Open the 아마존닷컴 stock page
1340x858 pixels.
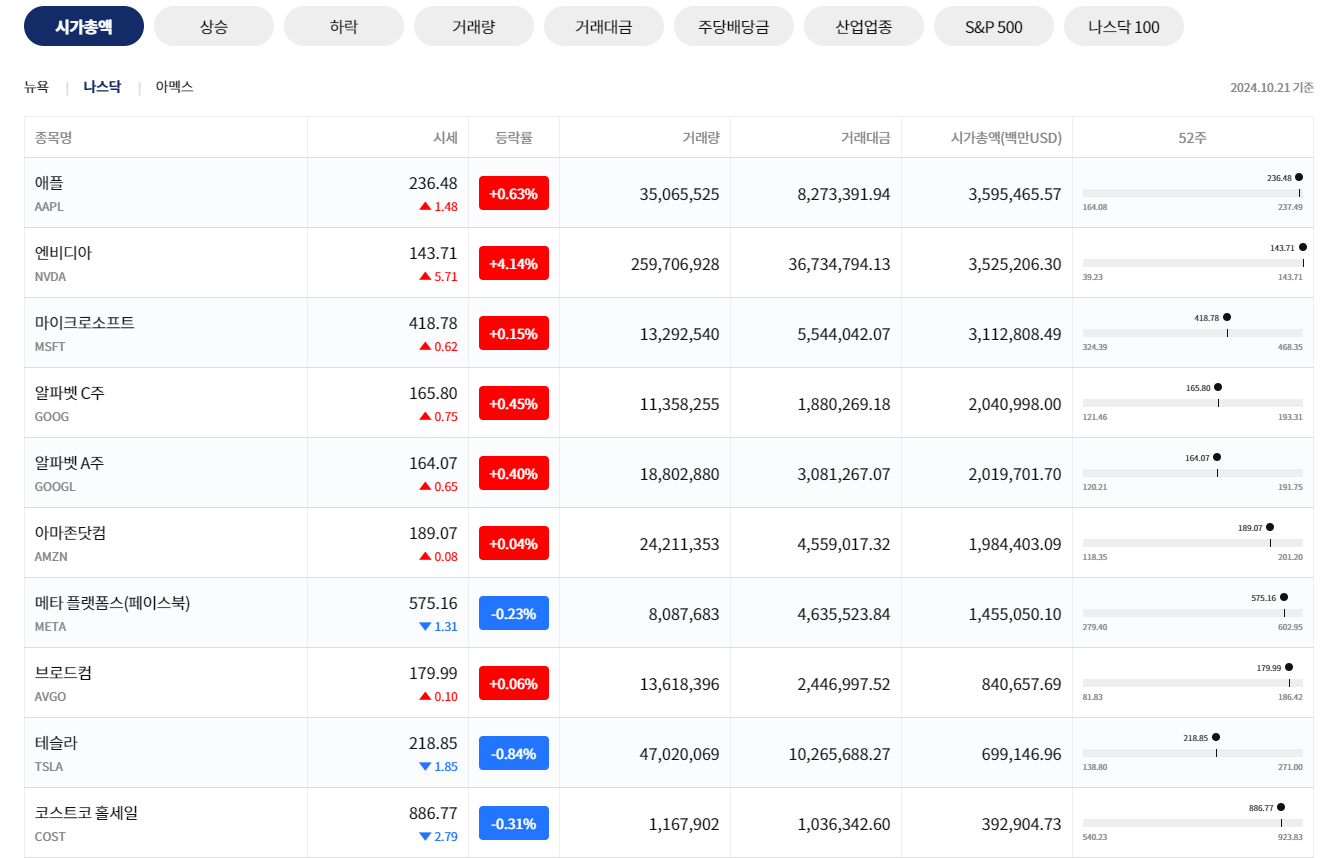click(x=70, y=533)
